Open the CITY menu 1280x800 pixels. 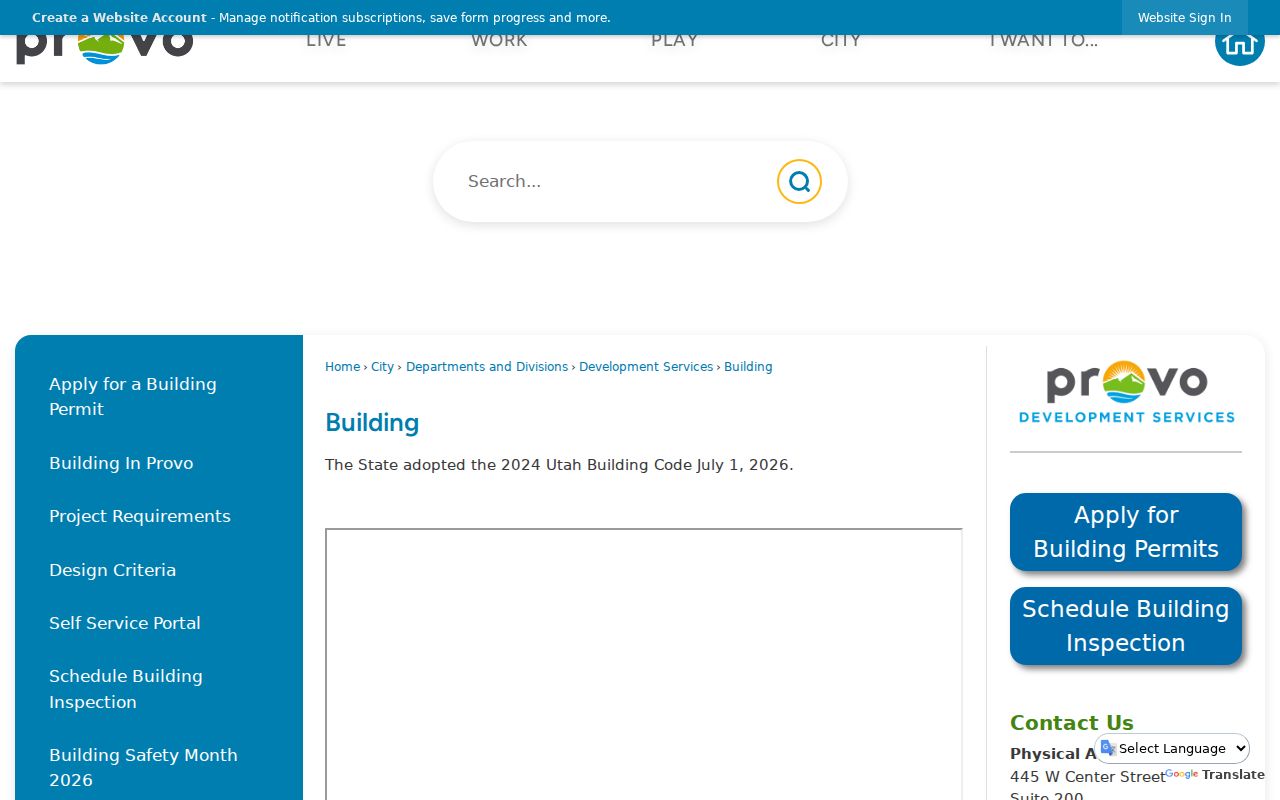841,42
